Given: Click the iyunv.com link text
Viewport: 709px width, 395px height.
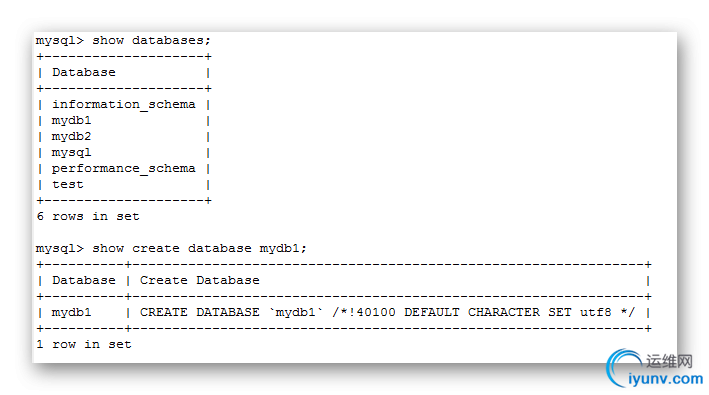Looking at the screenshot, I should click(x=666, y=379).
